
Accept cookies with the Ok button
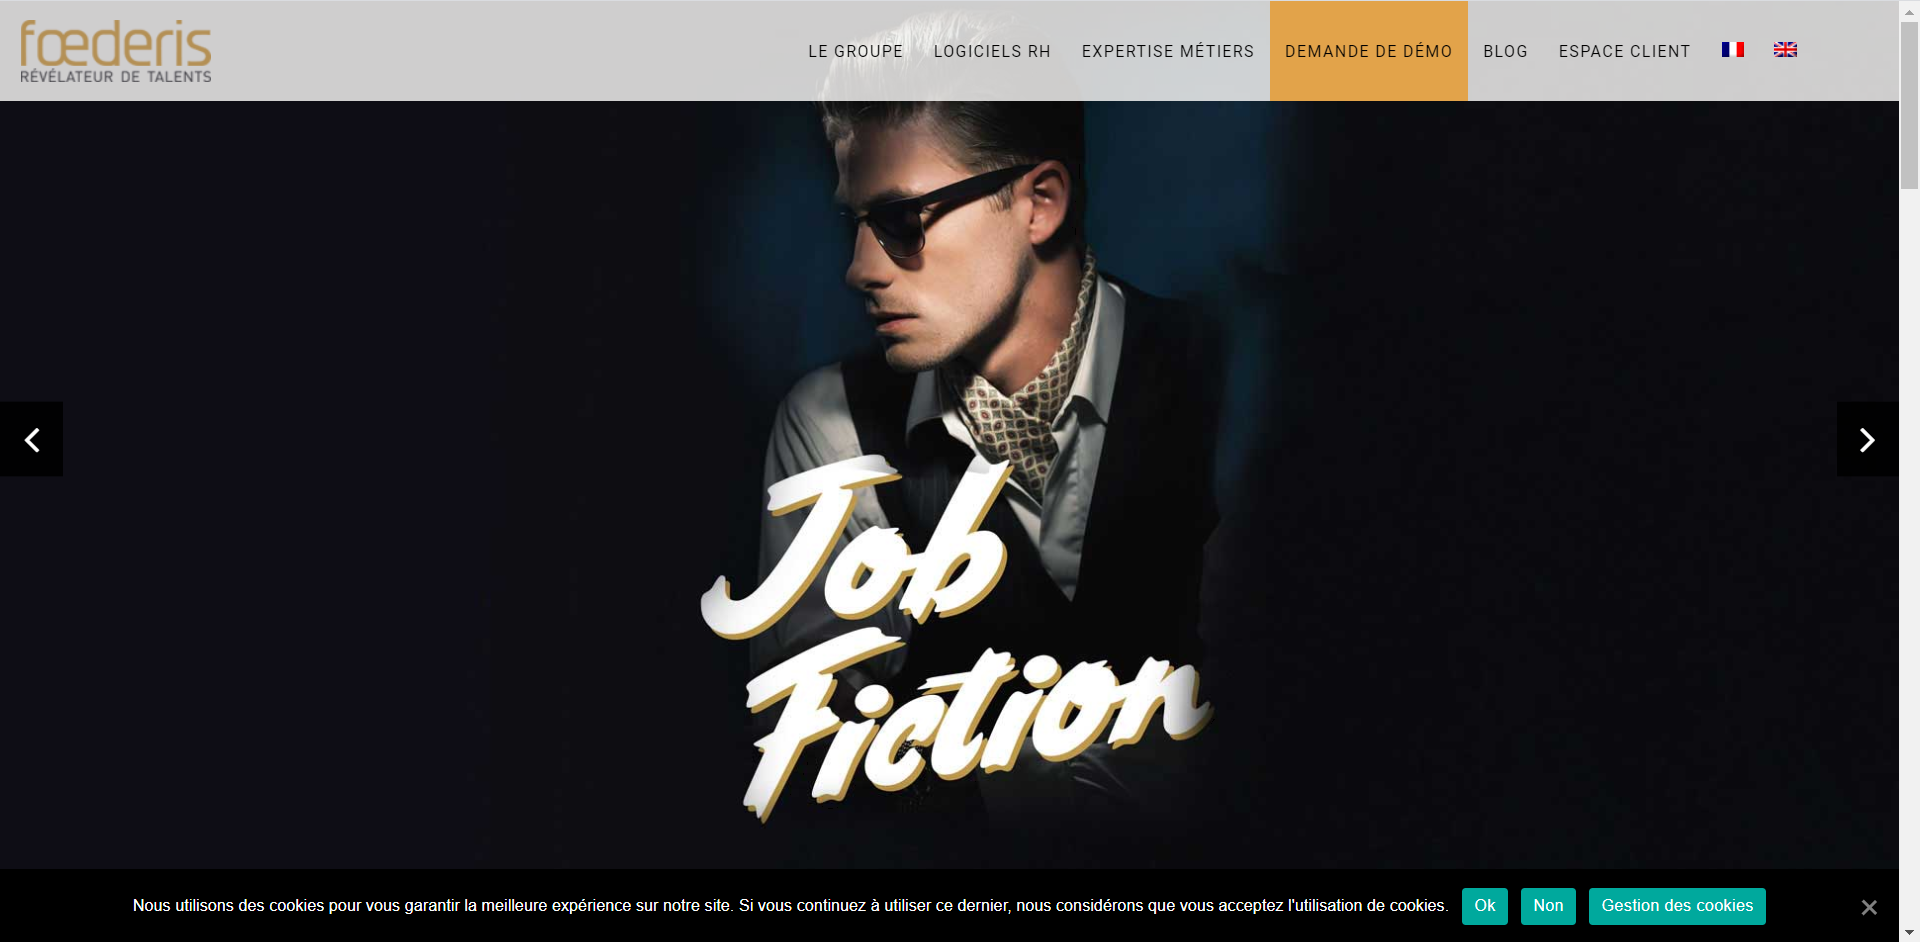[1484, 906]
